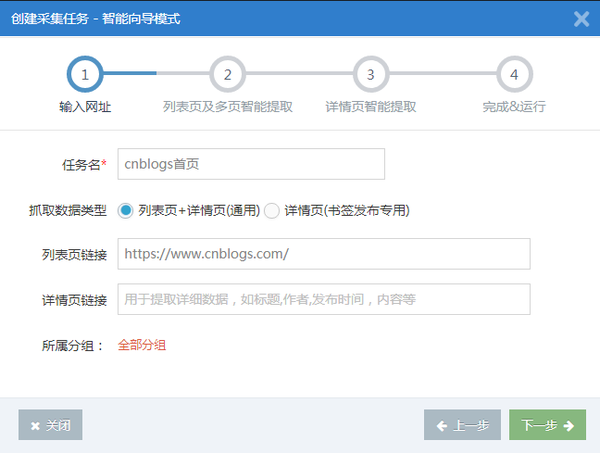Screen dimensions: 600x453
Task: Click step 1 circle in the wizard
Action: 85,74
